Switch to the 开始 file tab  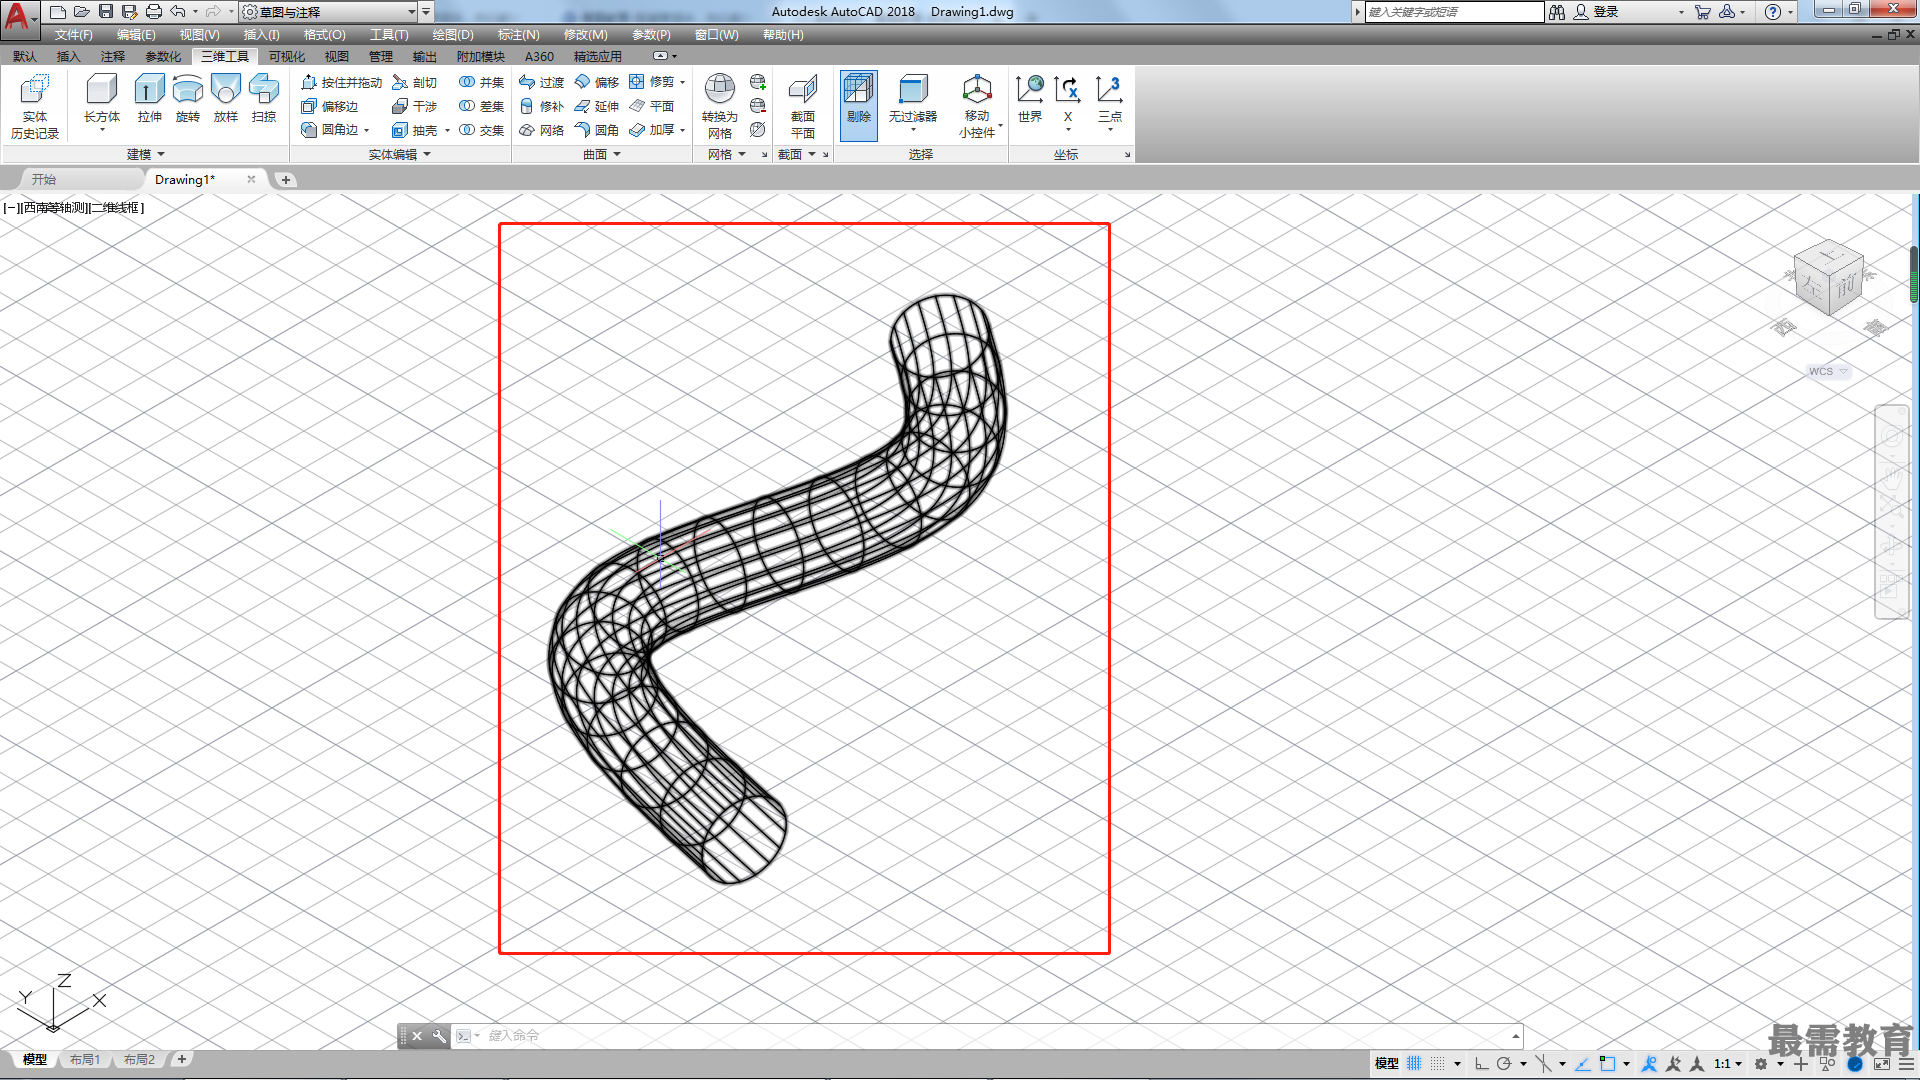43,179
